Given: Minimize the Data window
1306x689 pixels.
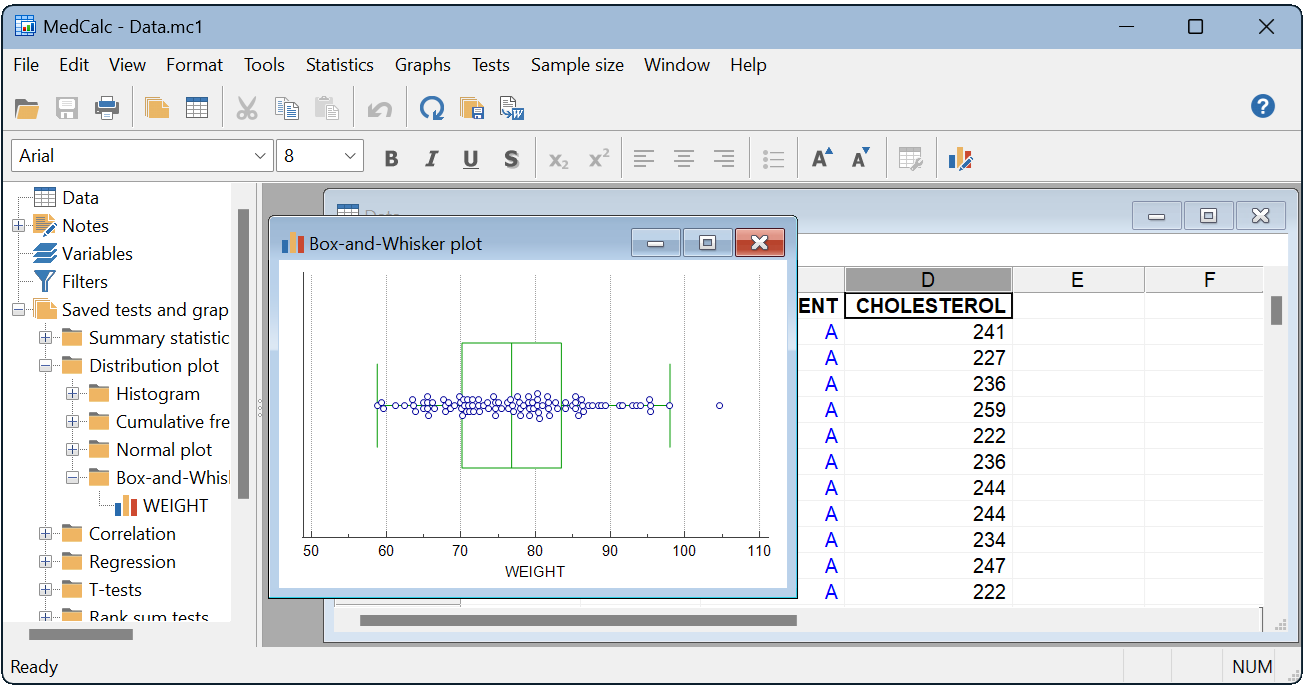Looking at the screenshot, I should point(1157,216).
